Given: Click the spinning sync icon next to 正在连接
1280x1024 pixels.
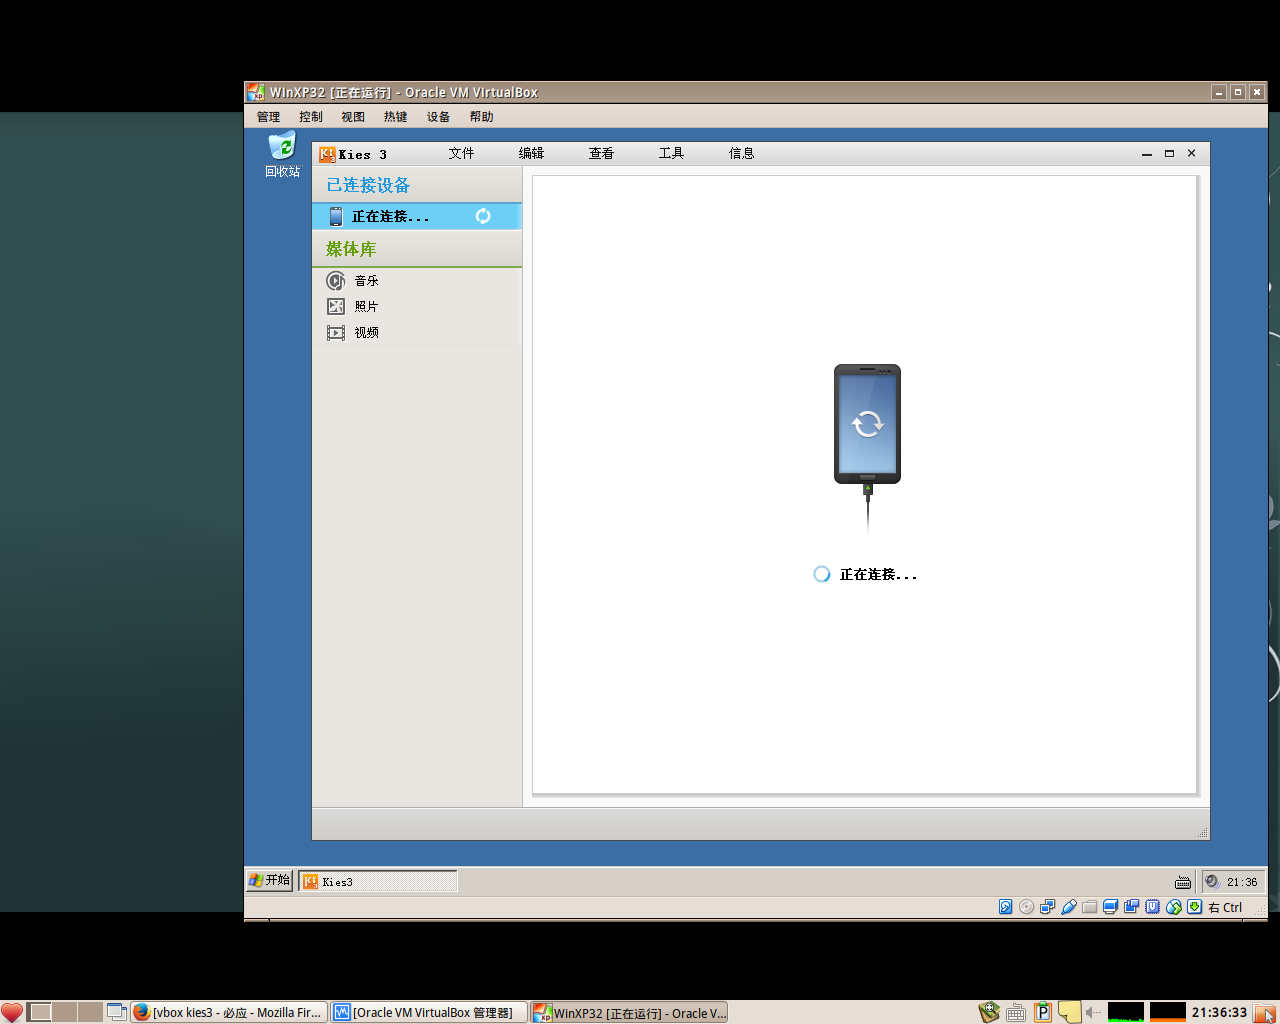Looking at the screenshot, I should click(483, 216).
